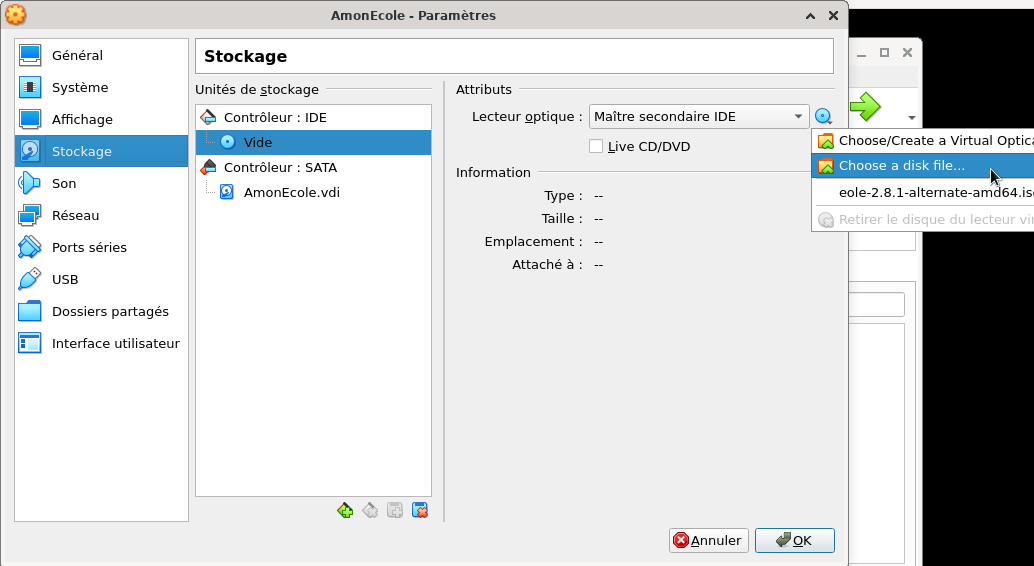Open USB settings category
The width and height of the screenshot is (1034, 566).
pyautogui.click(x=102, y=279)
